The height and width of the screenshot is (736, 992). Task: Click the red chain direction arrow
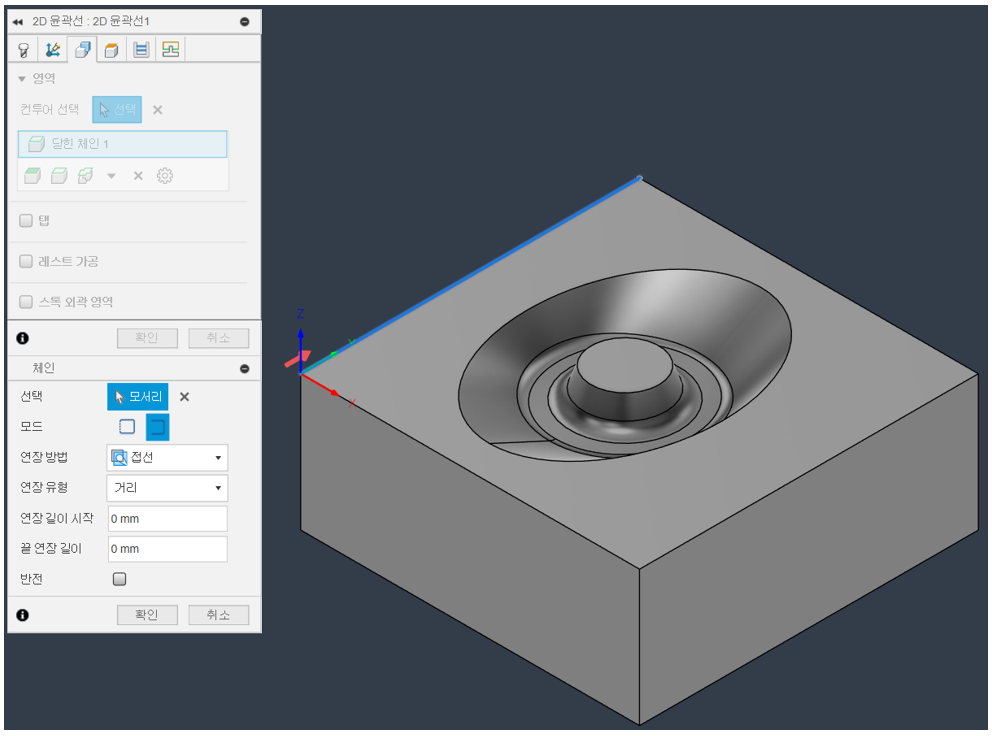[x=297, y=359]
